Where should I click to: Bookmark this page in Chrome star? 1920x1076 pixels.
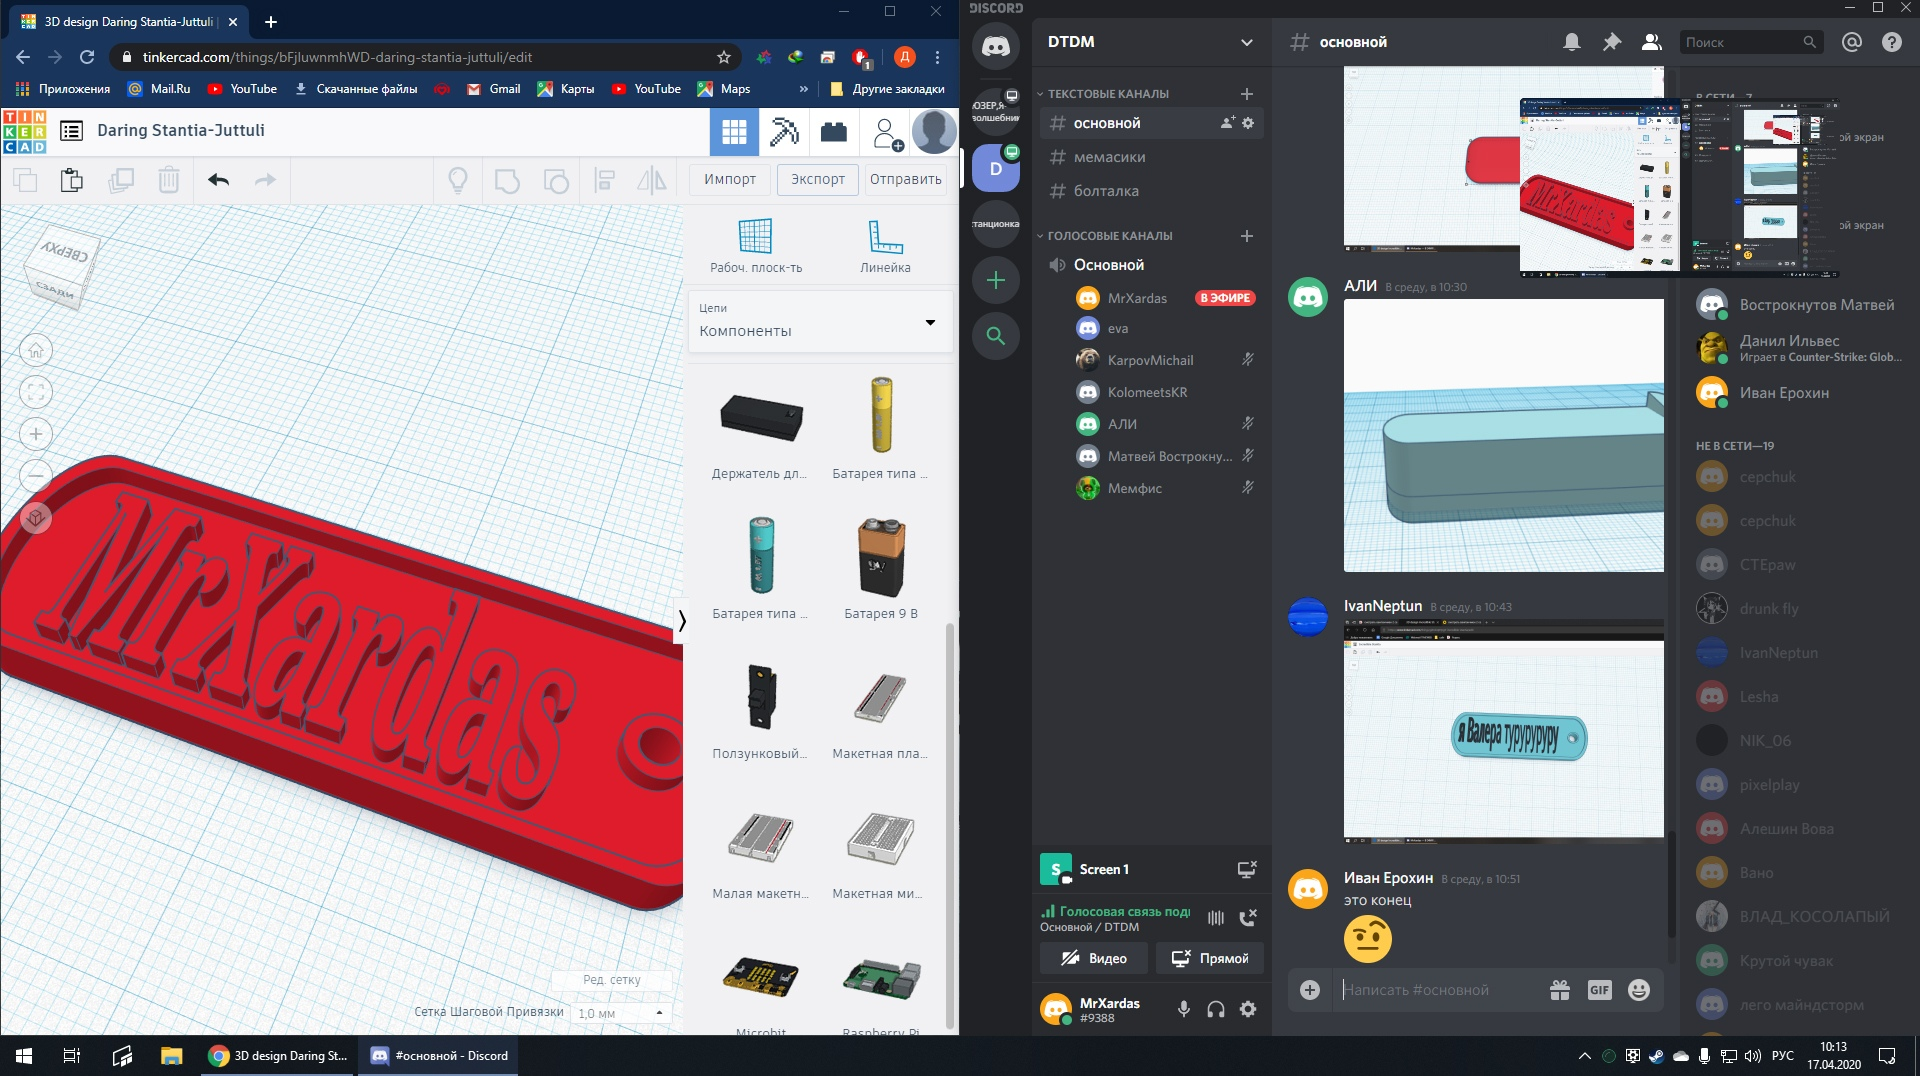[724, 57]
